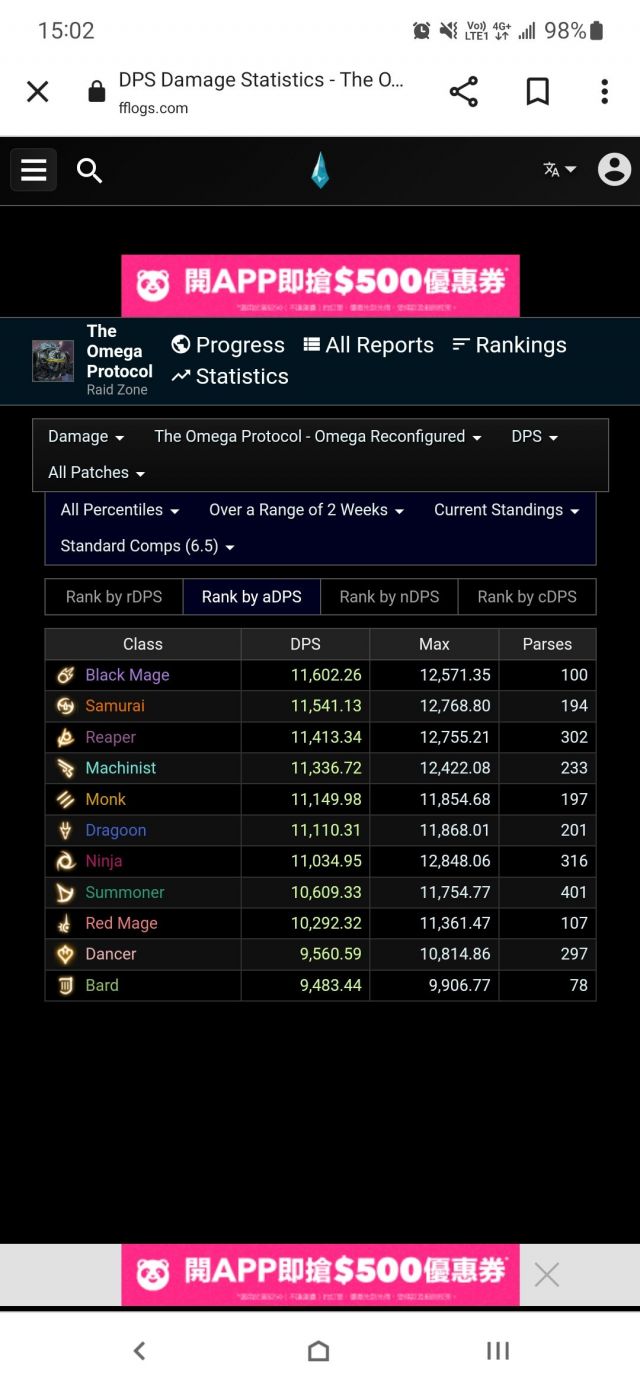The height and width of the screenshot is (1386, 640).
Task: Open the hamburger navigation menu
Action: (x=33, y=170)
